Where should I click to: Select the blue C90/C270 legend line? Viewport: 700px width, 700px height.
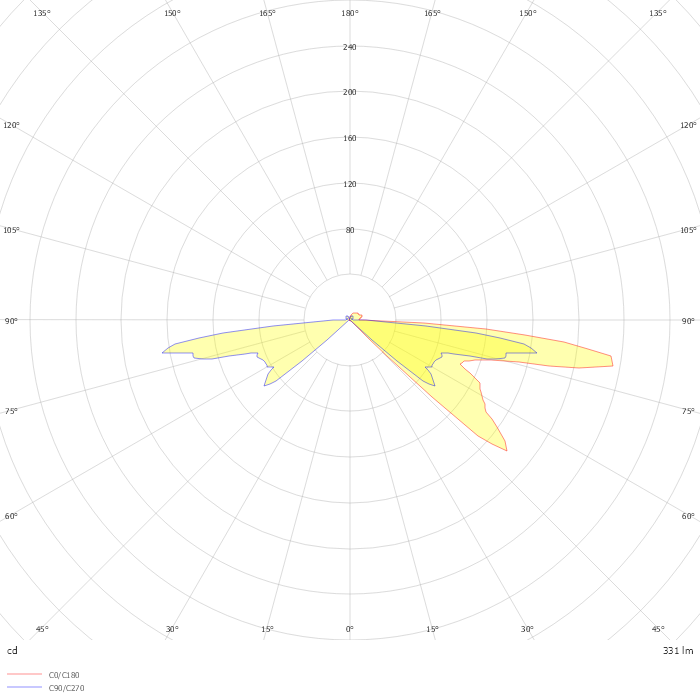pos(25,687)
